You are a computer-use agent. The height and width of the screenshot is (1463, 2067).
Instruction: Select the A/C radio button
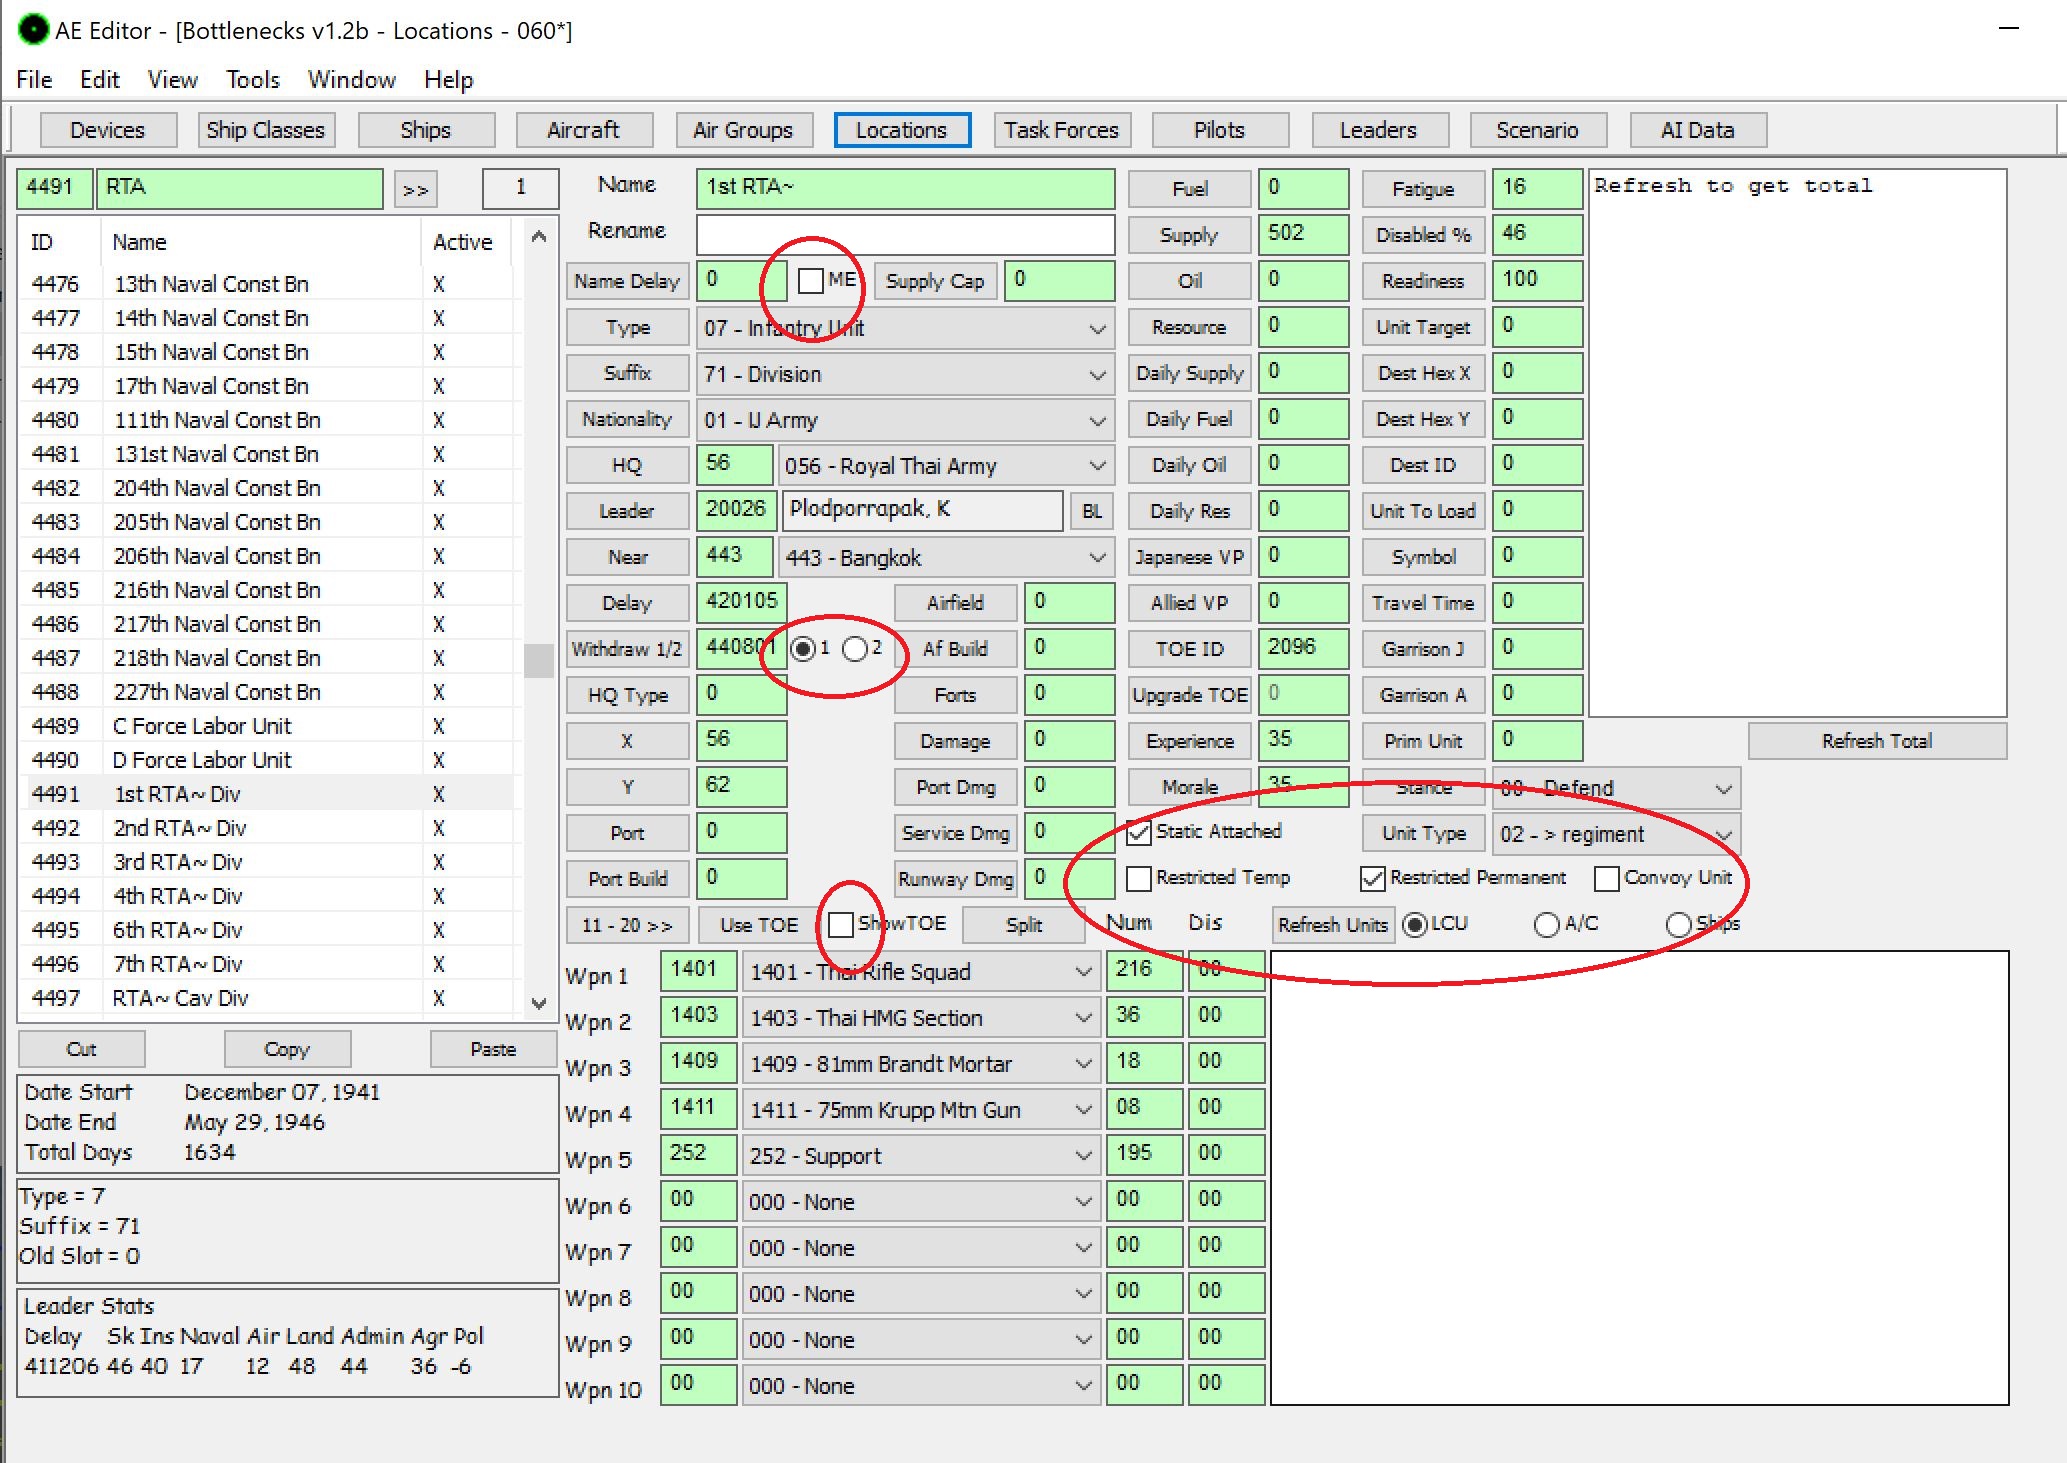pyautogui.click(x=1547, y=925)
